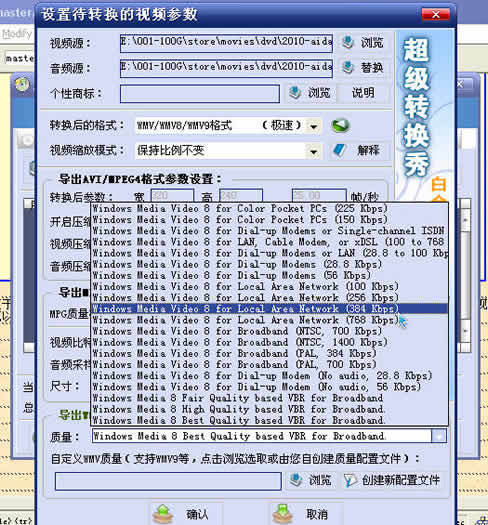Select Dial-up Modem (No audio, 28.8 Kbps) option
Image resolution: width=488 pixels, height=525 pixels.
[270, 375]
